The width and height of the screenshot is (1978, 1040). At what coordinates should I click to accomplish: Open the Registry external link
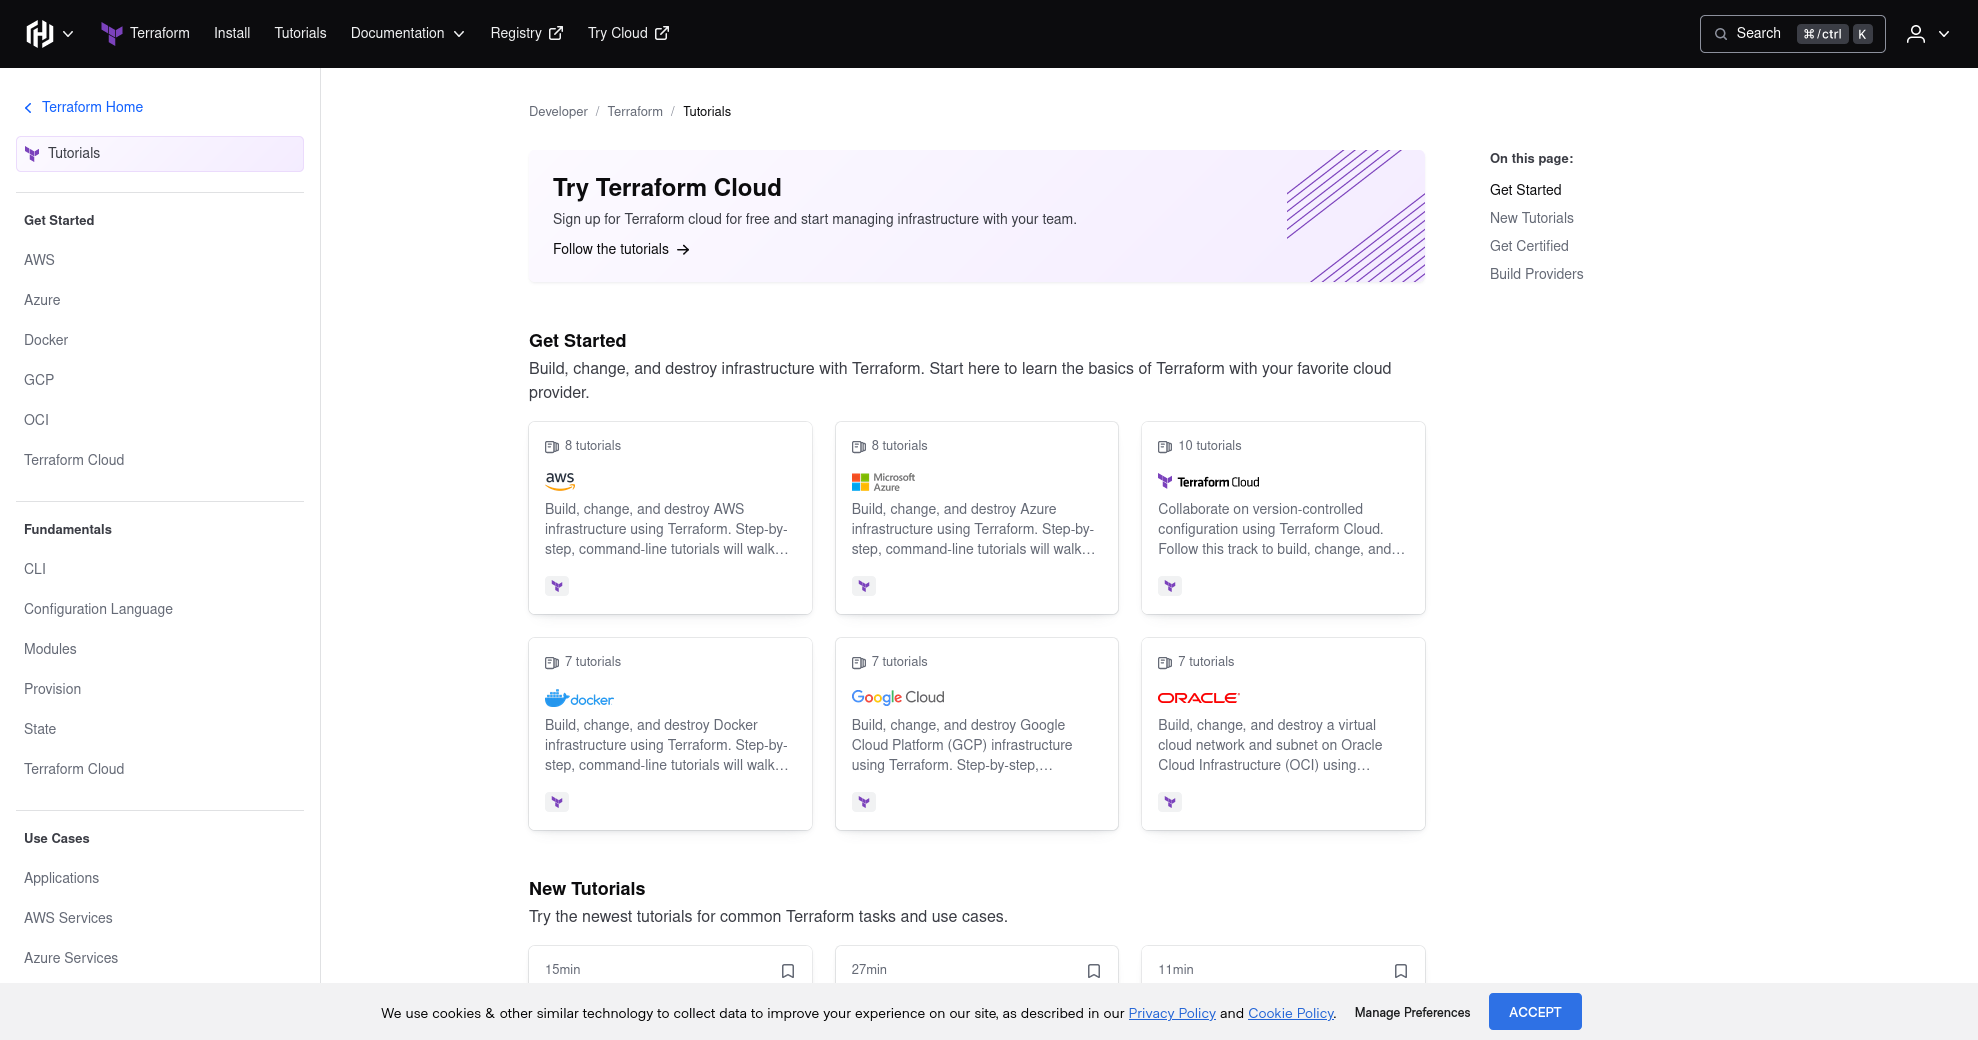[526, 33]
